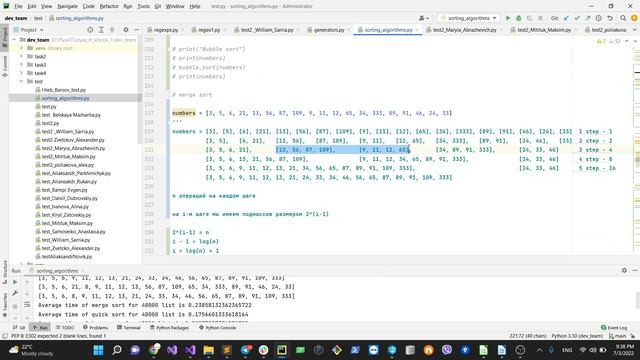Open the Tools menu
The height and width of the screenshot is (360, 640).
[143, 6]
